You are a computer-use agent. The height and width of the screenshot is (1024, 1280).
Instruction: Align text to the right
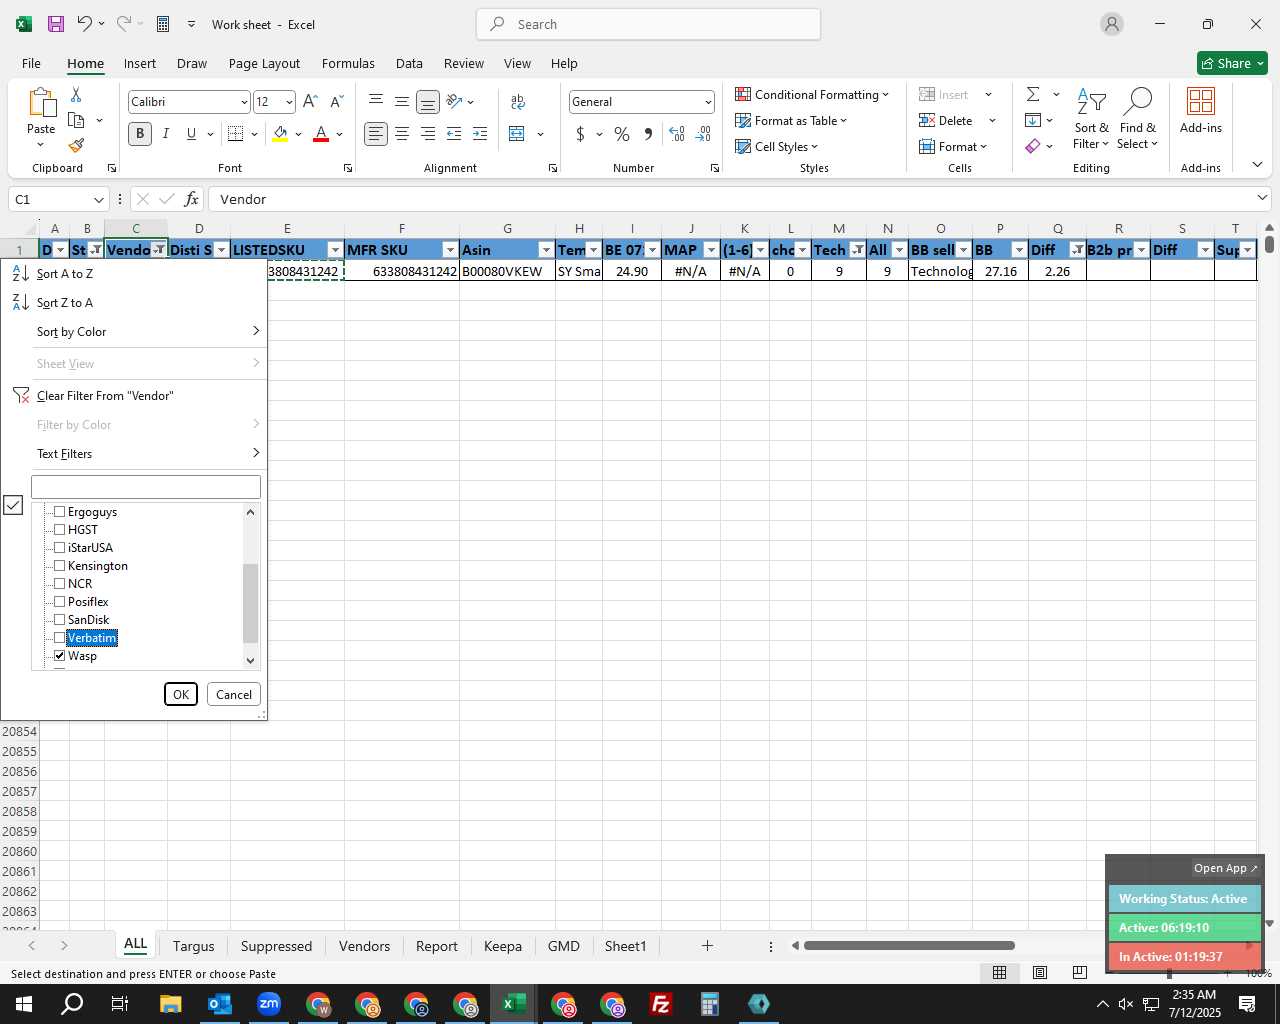[428, 134]
